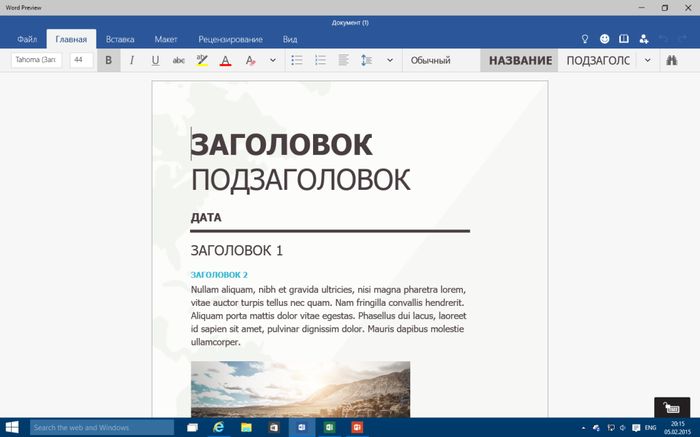Expand the styles gallery chevron
This screenshot has width=700, height=437.
coord(647,60)
